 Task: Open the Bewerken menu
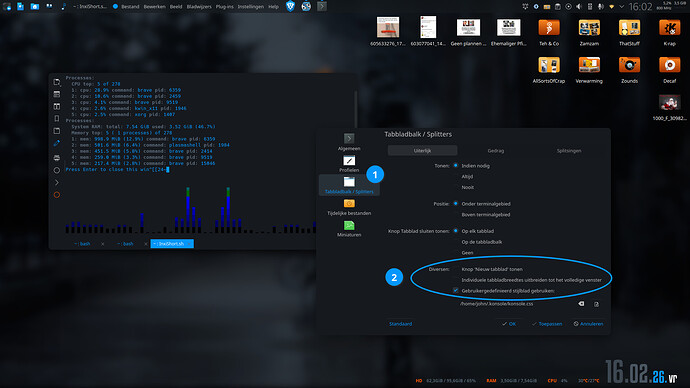click(x=154, y=7)
